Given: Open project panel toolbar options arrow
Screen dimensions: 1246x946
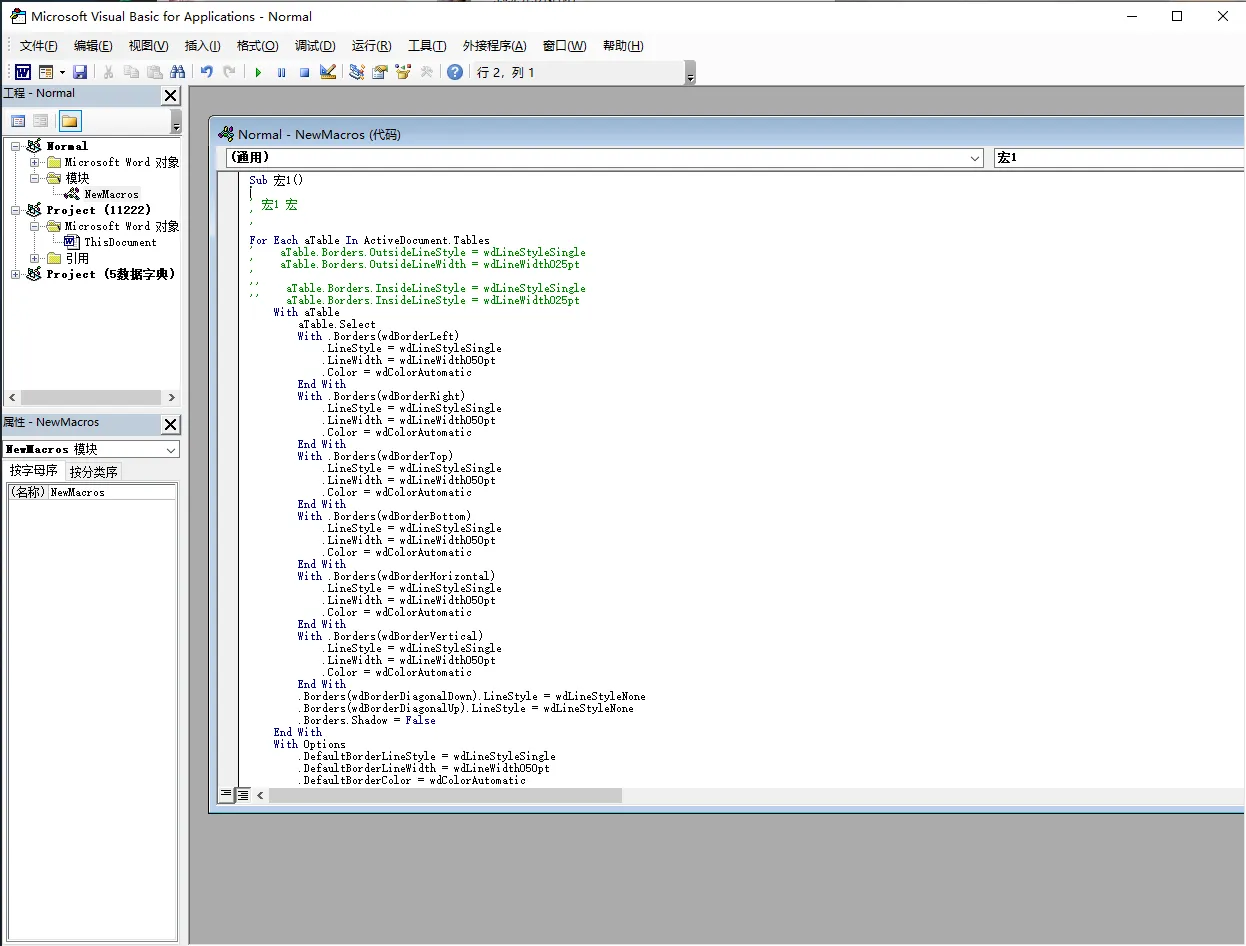Looking at the screenshot, I should [176, 122].
